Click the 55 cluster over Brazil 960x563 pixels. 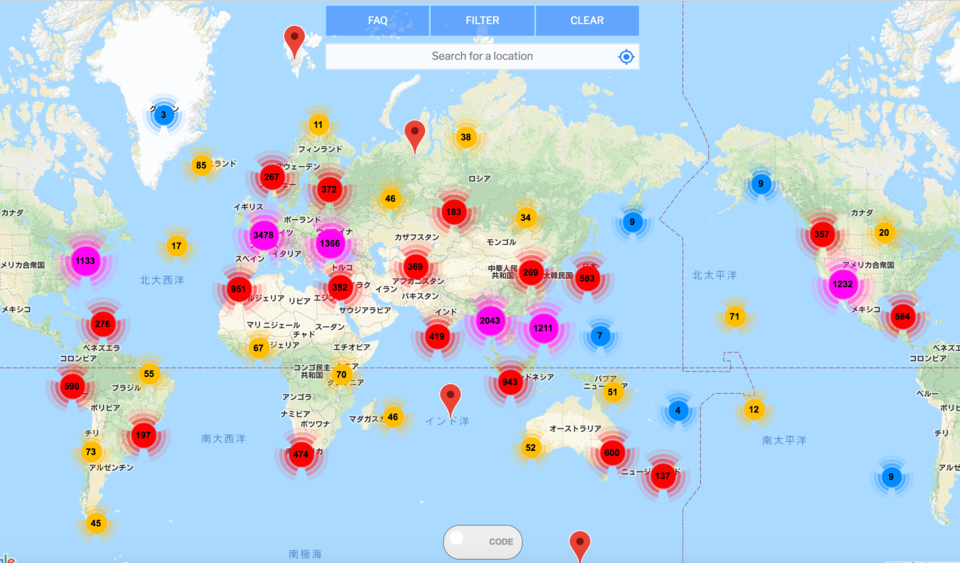tap(149, 374)
